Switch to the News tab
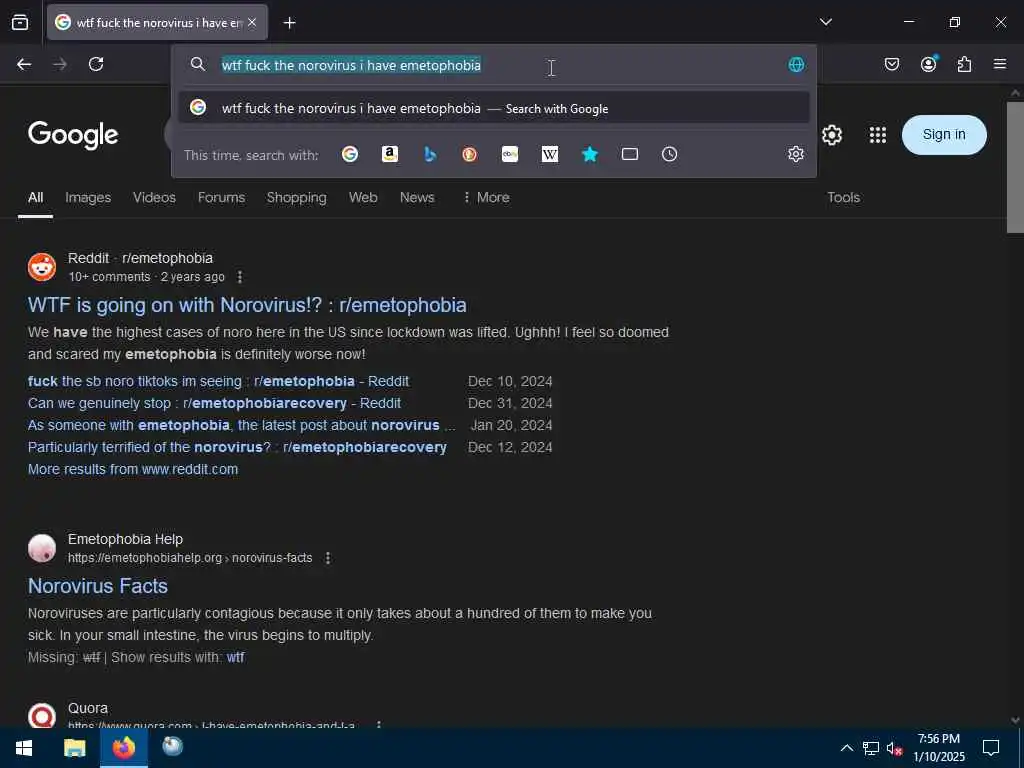The image size is (1024, 768). (x=417, y=197)
